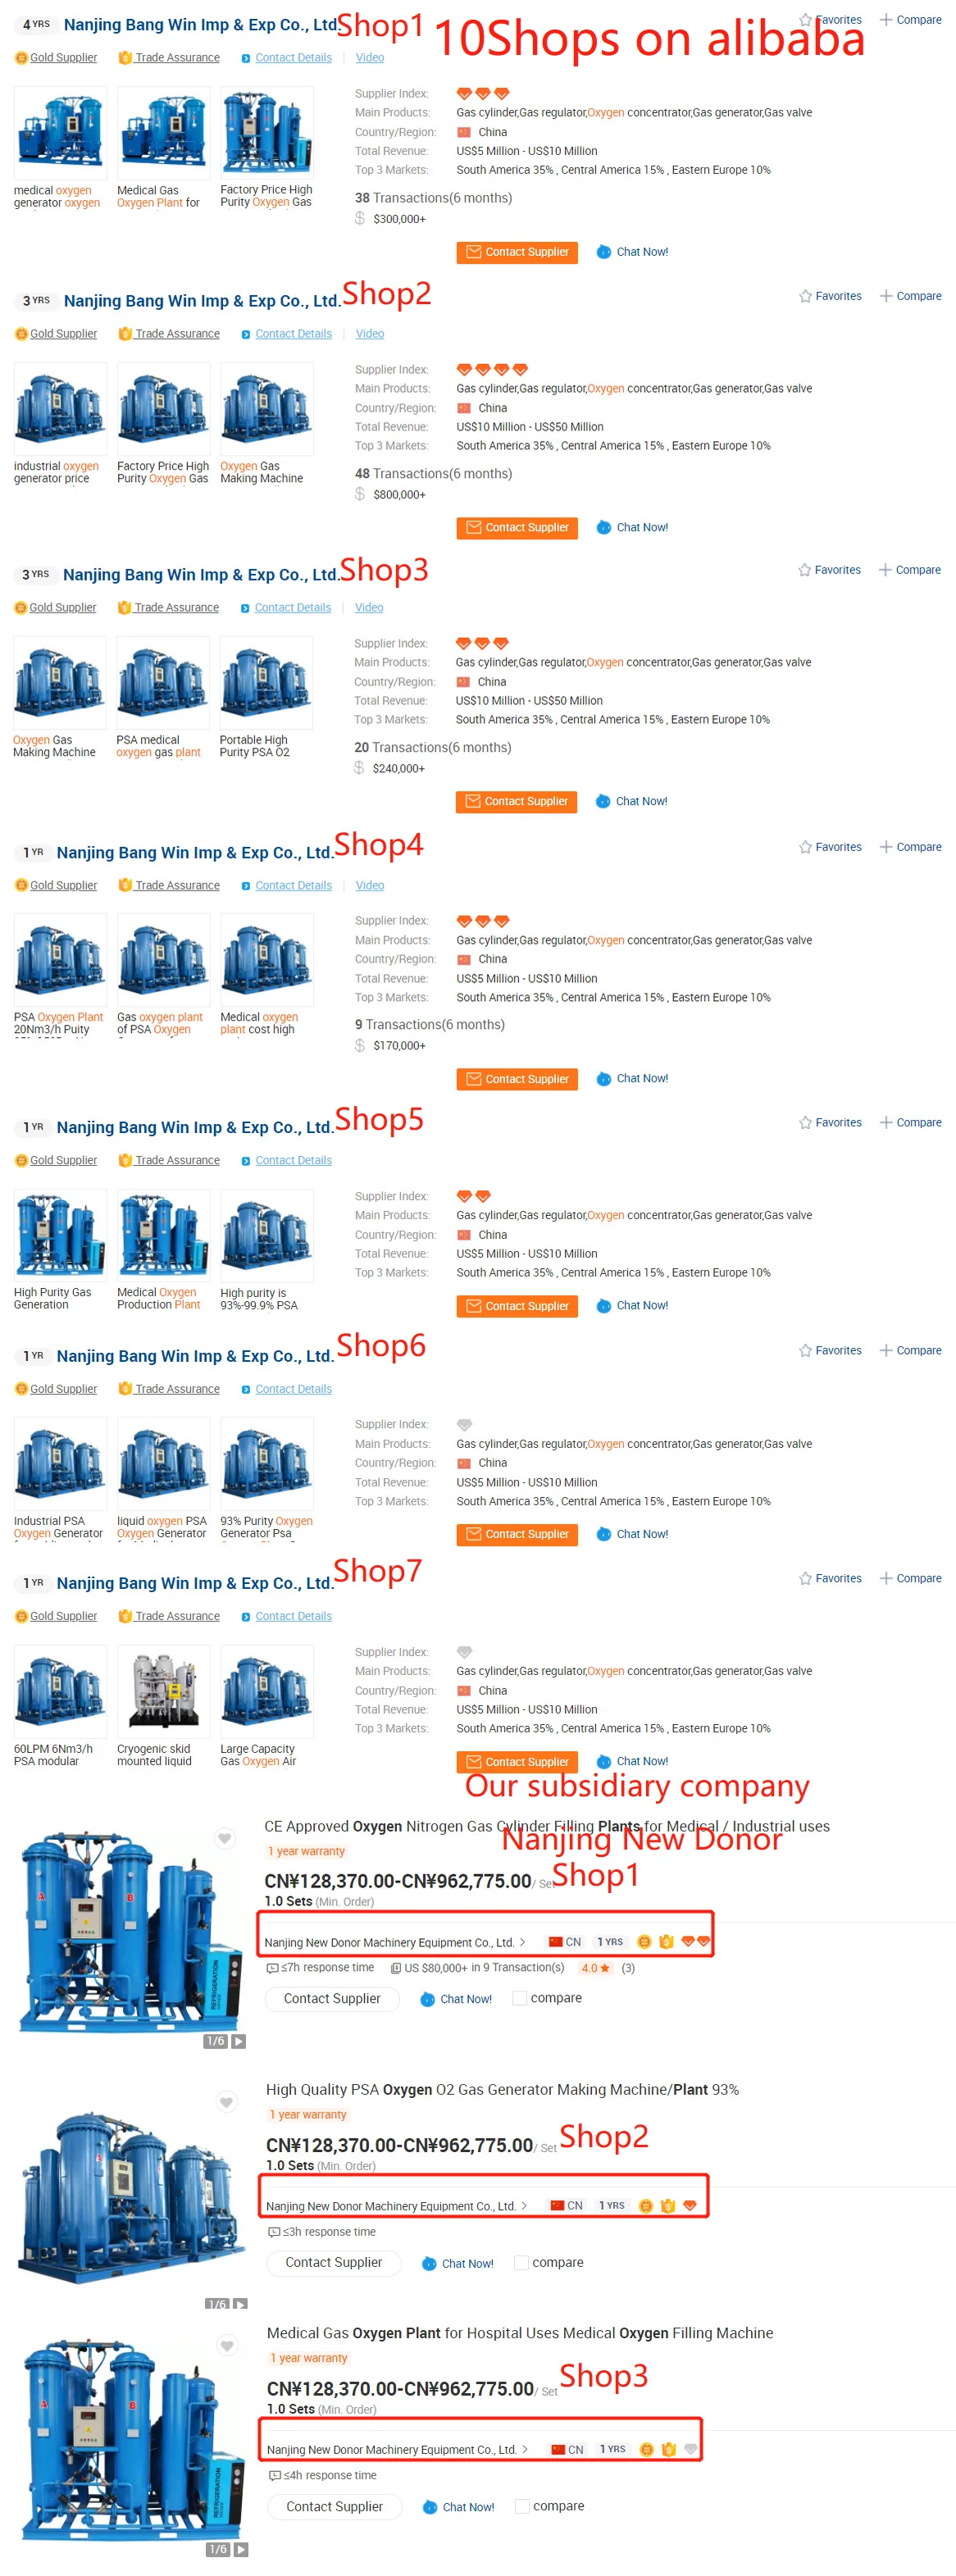The image size is (956, 2576).
Task: Tick compare checkbox for Medical Gas Oxygen Plant
Action: [x=522, y=2506]
